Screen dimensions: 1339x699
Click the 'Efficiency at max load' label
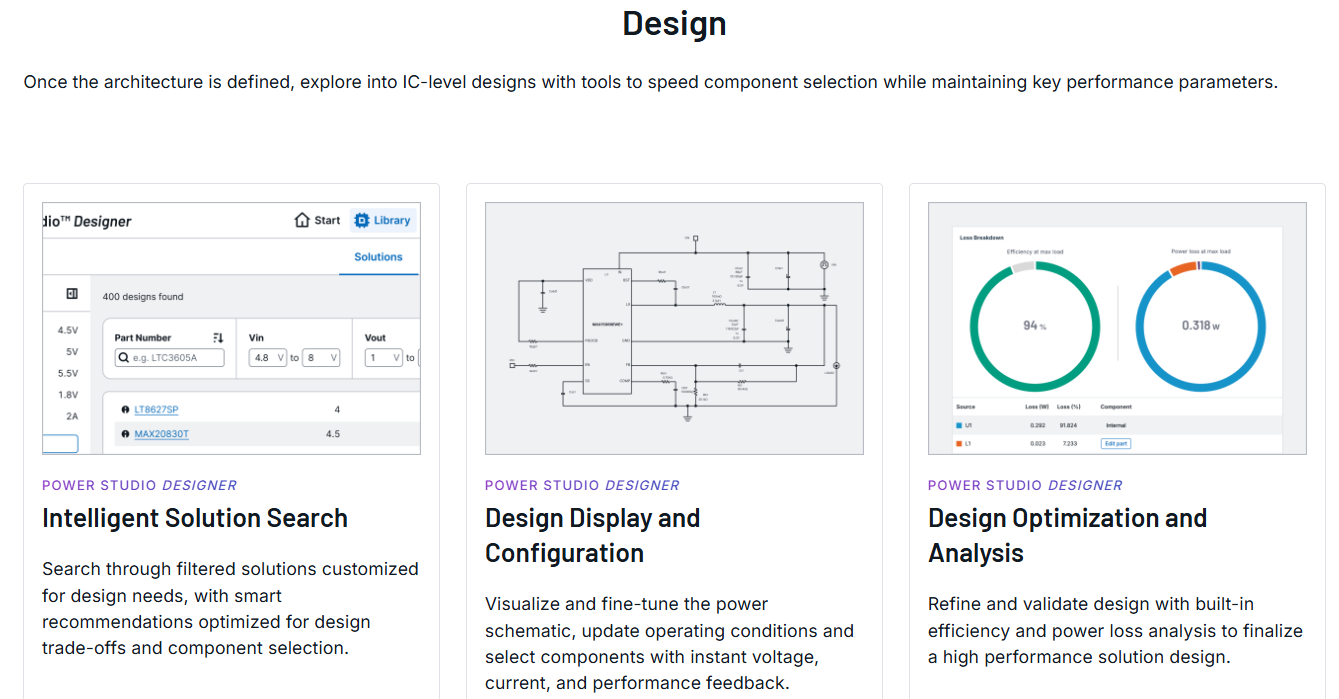coord(1035,252)
